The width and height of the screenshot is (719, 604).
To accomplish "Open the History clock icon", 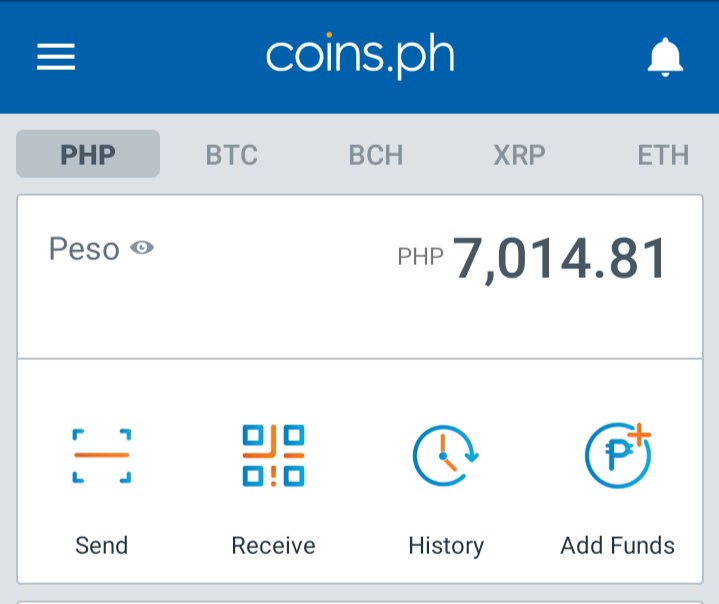I will click(x=445, y=455).
